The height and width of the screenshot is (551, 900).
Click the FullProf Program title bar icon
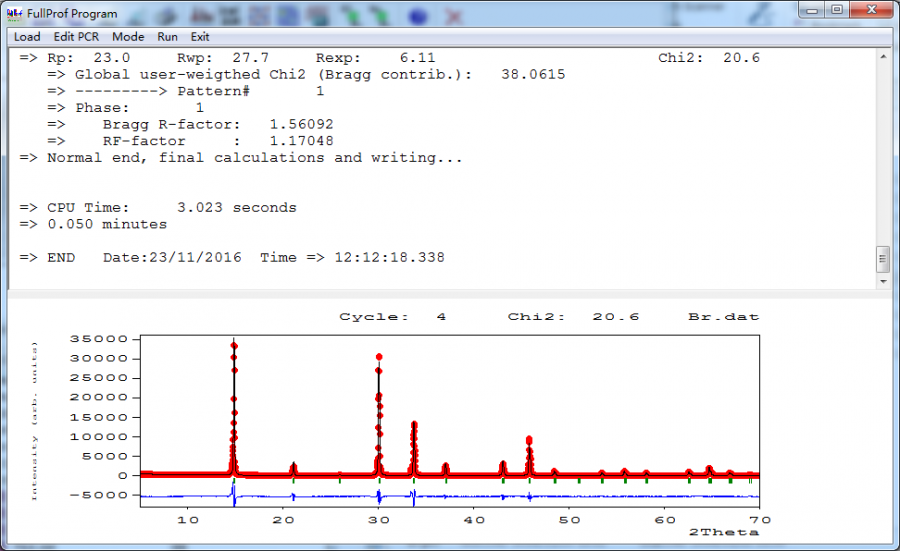pyautogui.click(x=15, y=13)
